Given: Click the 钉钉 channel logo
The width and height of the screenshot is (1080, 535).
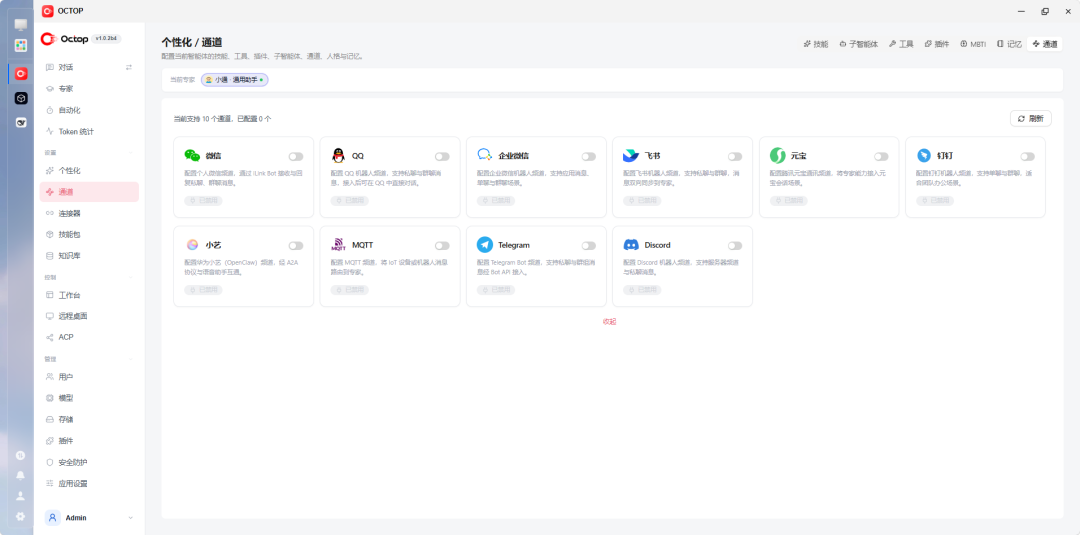Looking at the screenshot, I should coord(924,156).
